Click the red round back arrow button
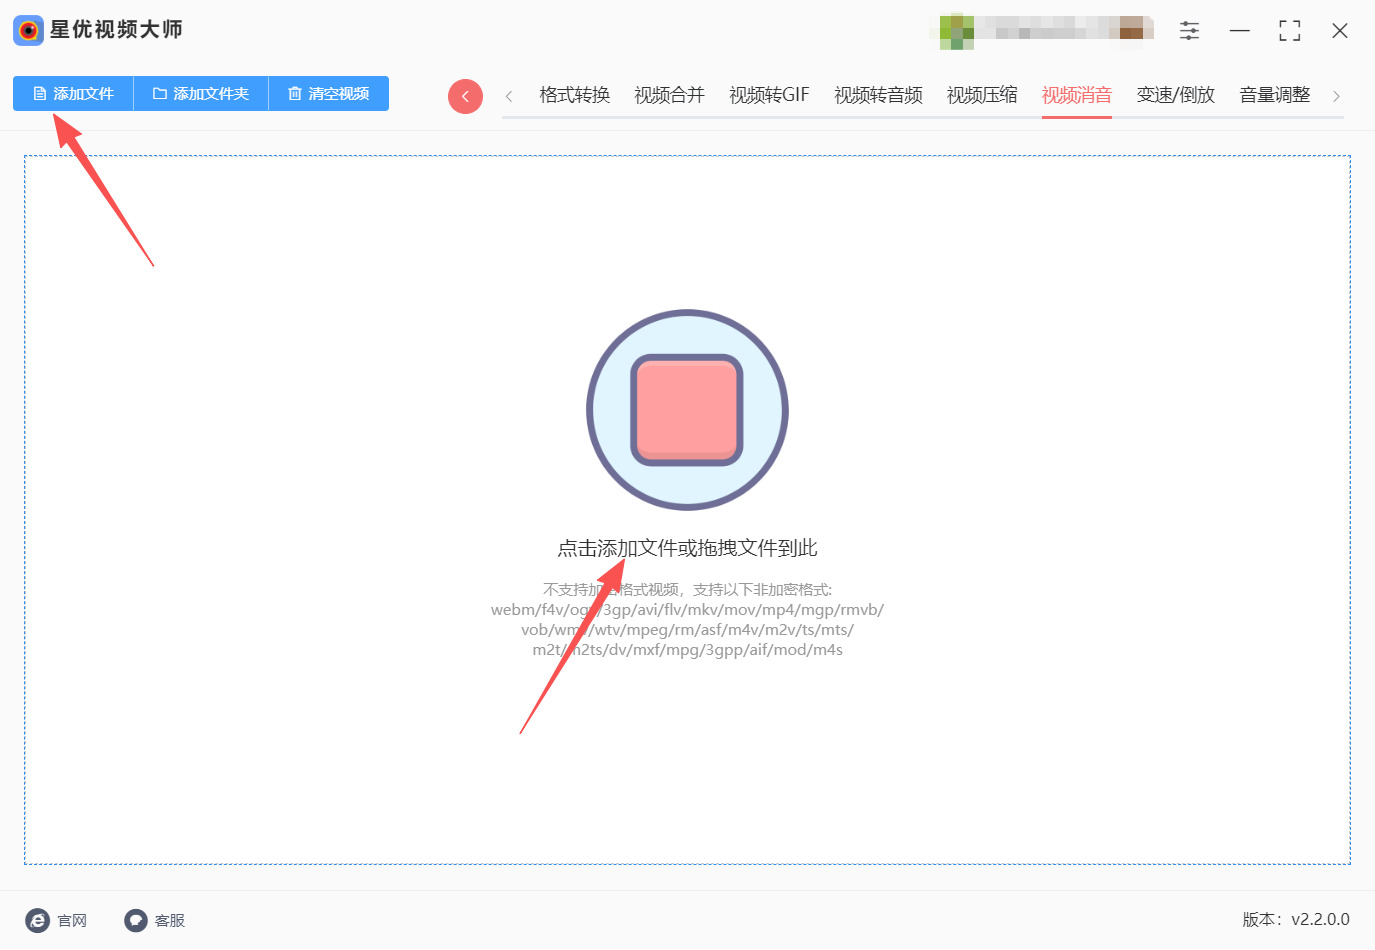1375x950 pixels. pos(465,96)
